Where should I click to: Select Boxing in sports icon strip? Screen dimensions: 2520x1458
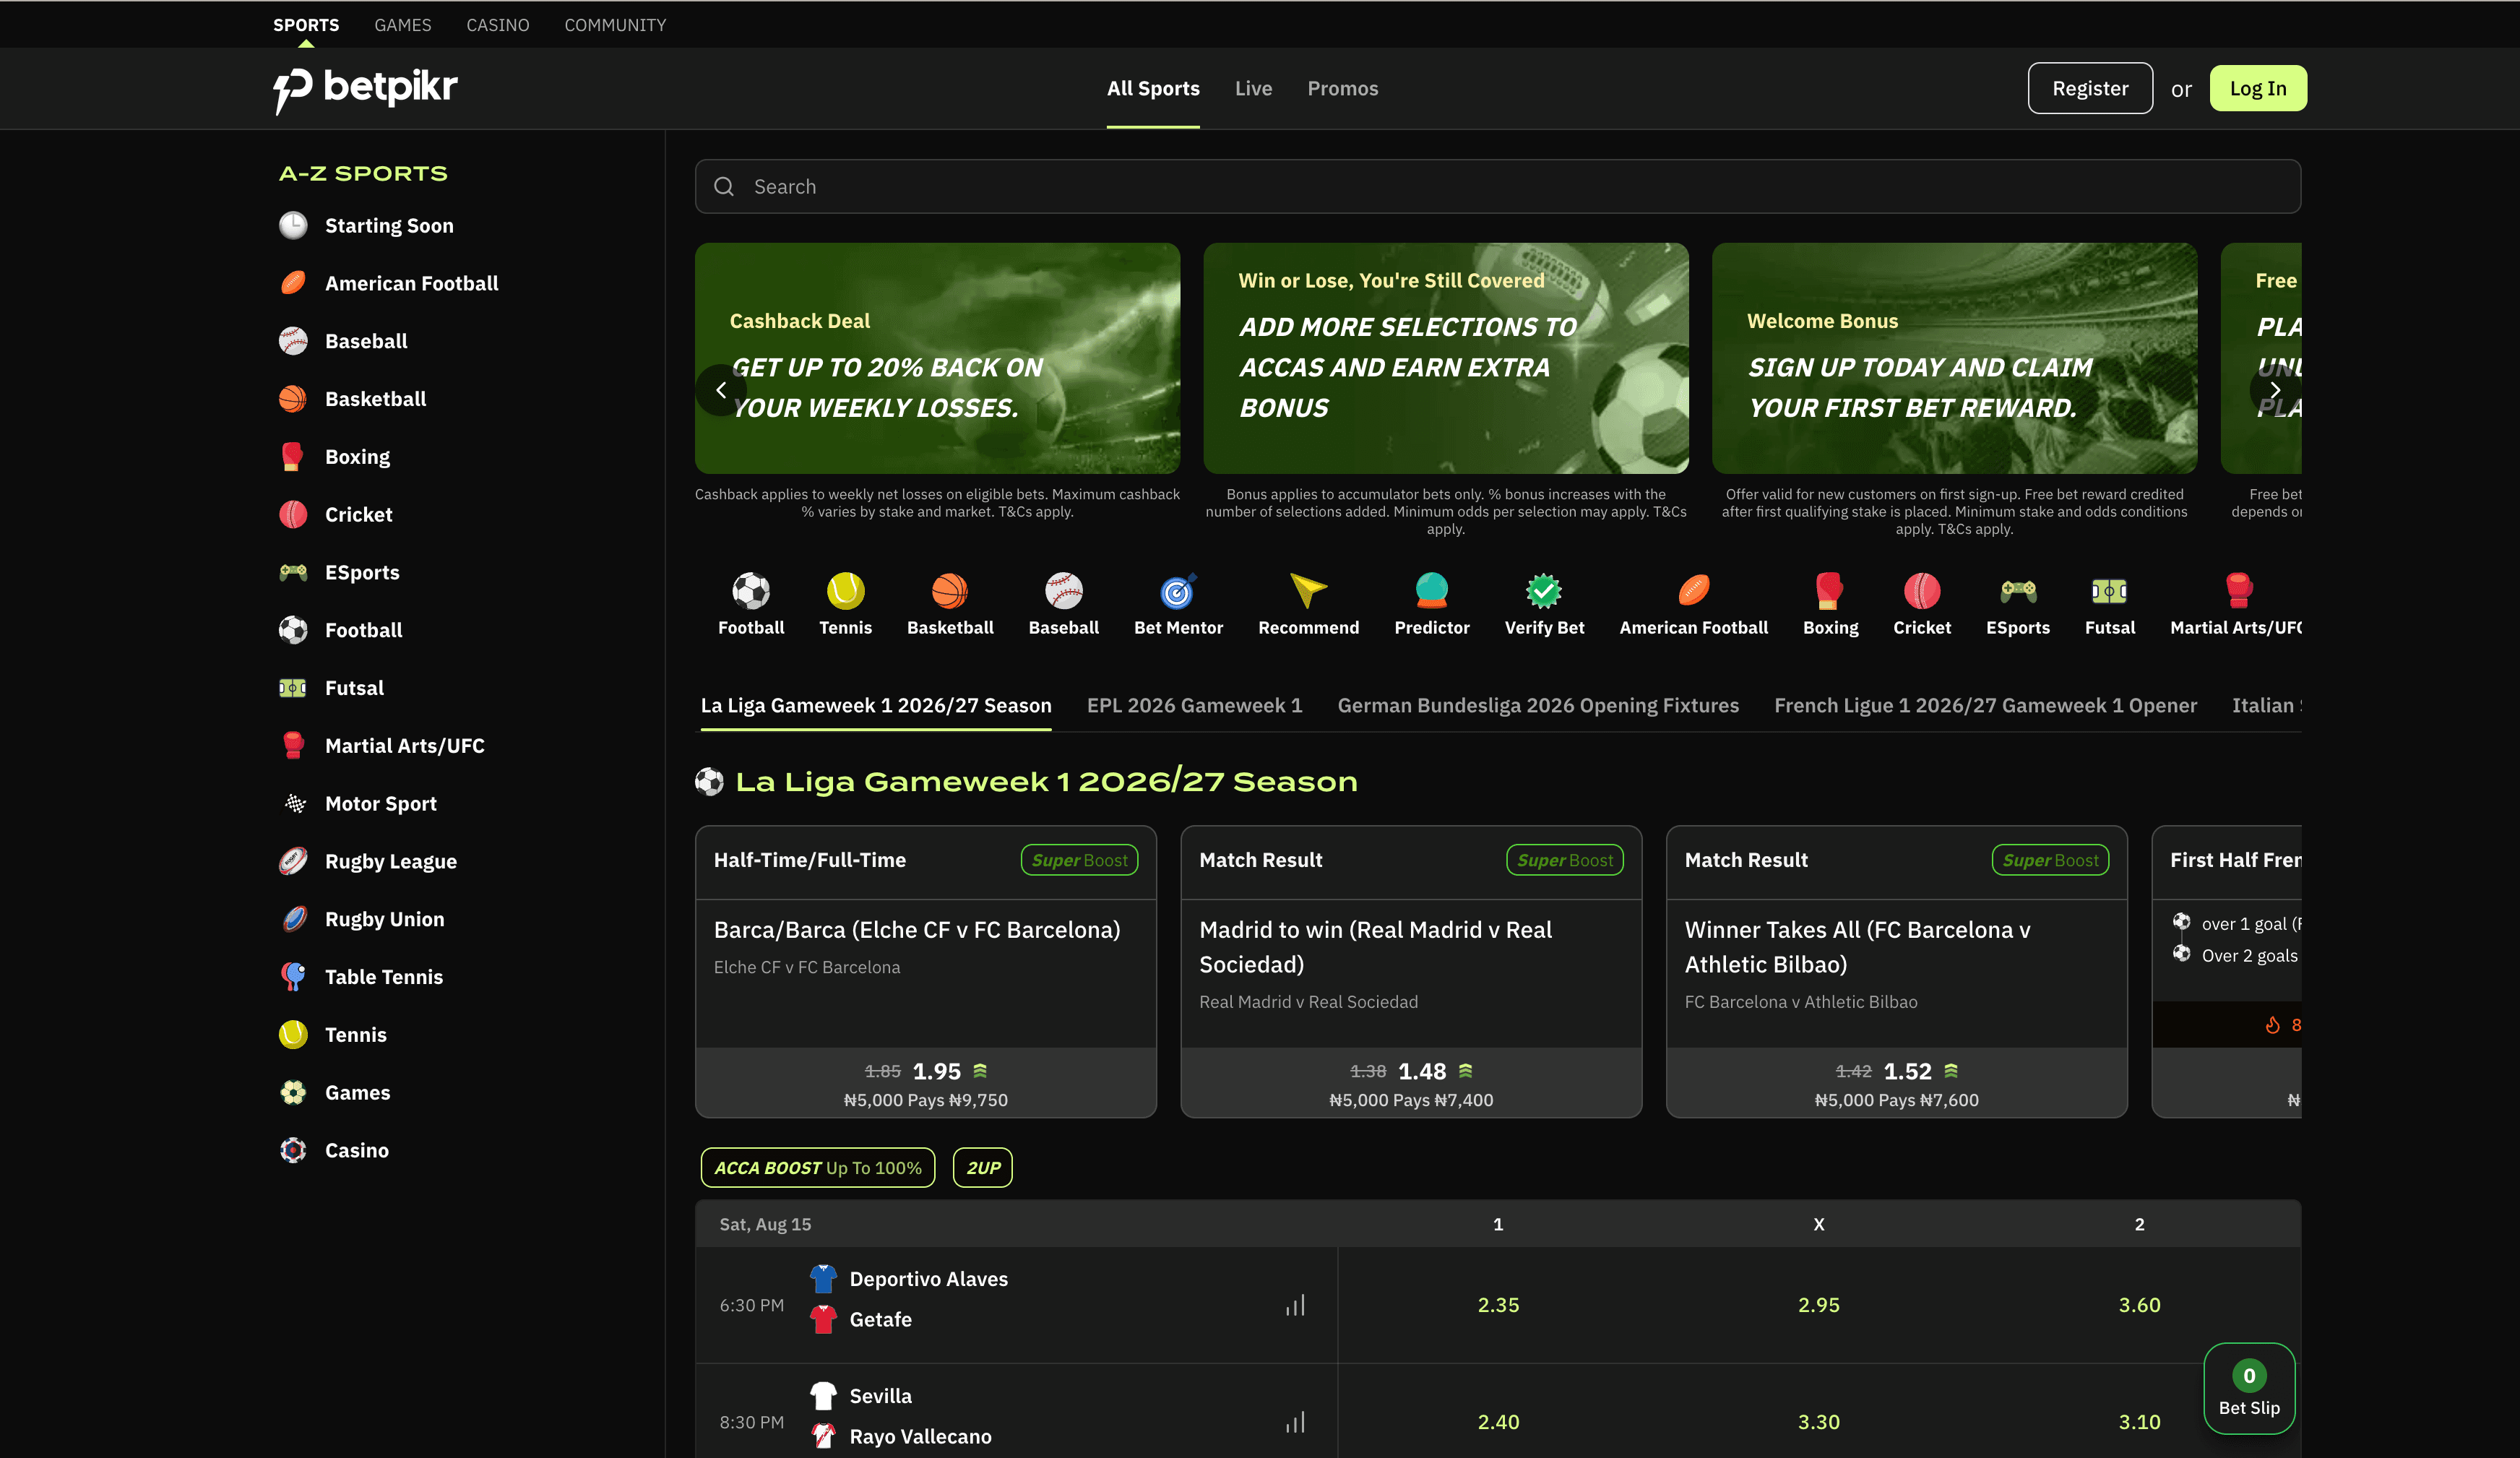(x=1830, y=605)
